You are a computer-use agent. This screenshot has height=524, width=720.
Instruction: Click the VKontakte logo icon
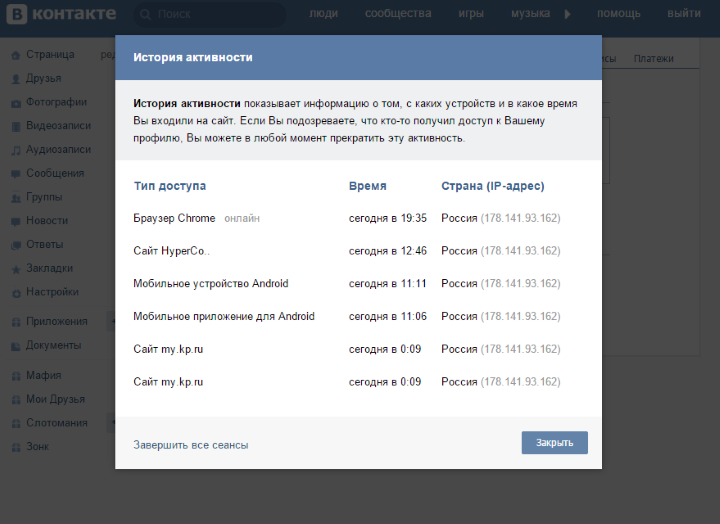coord(17,14)
